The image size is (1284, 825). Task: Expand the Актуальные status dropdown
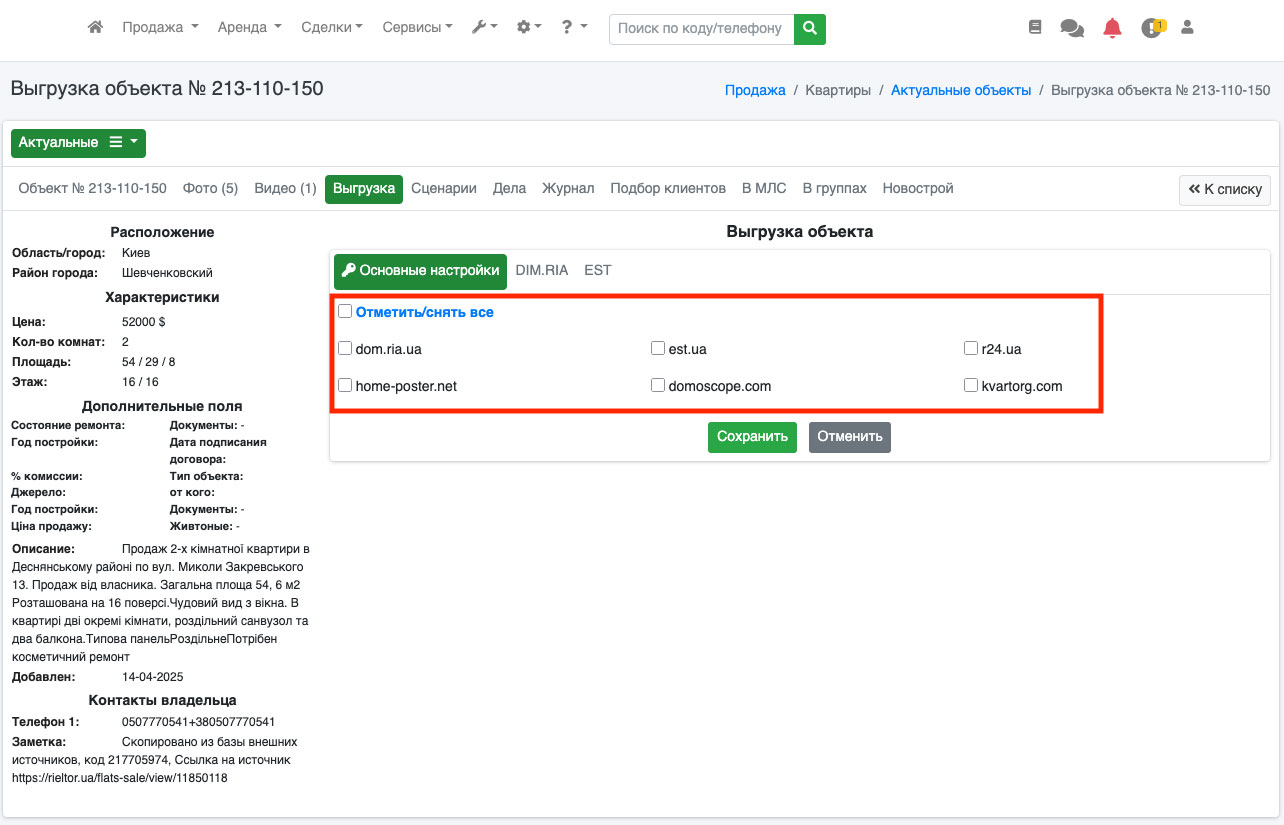[x=78, y=143]
